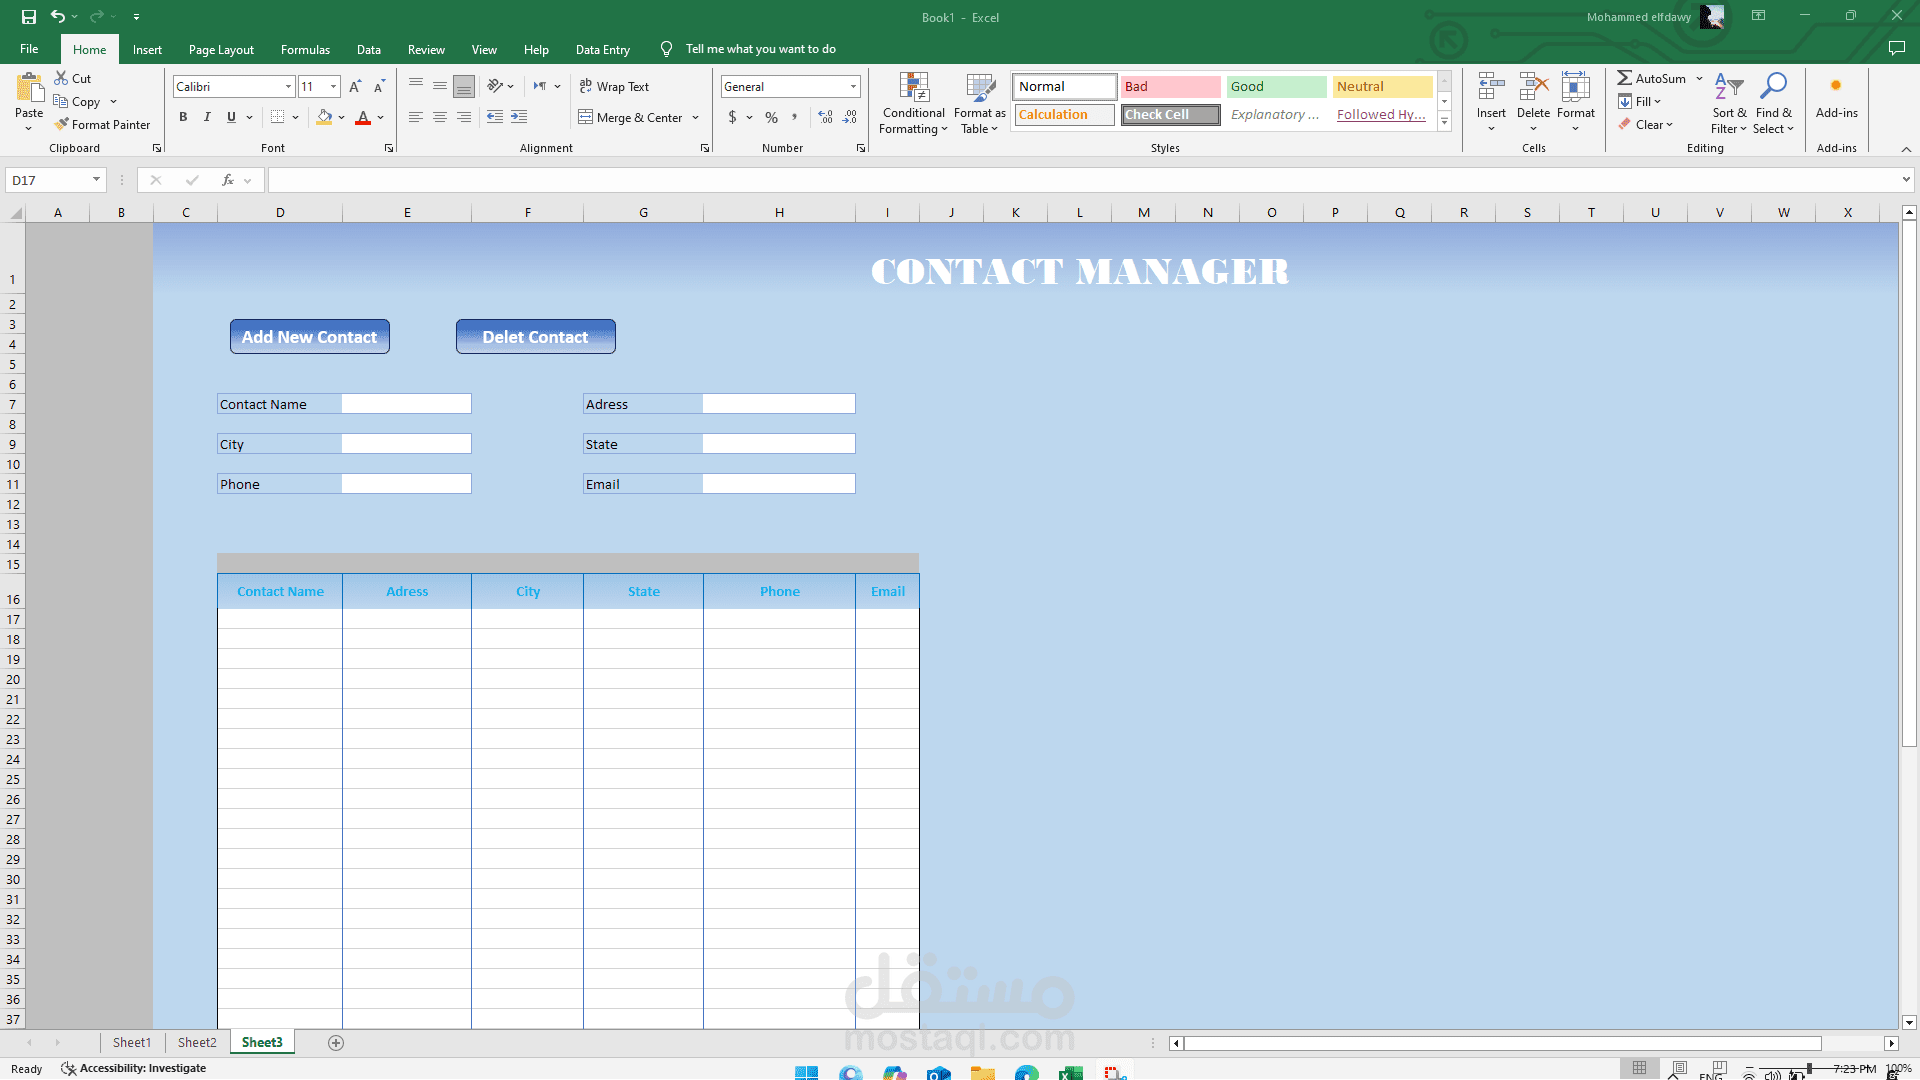Expand Merge & Center dropdown arrow
This screenshot has width=1920, height=1080.
[x=696, y=118]
